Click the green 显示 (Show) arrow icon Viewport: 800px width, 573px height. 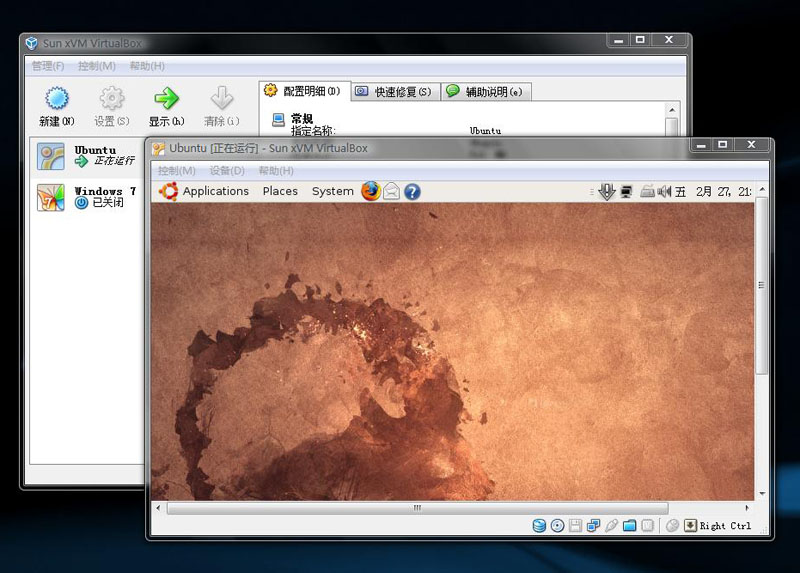pyautogui.click(x=167, y=98)
